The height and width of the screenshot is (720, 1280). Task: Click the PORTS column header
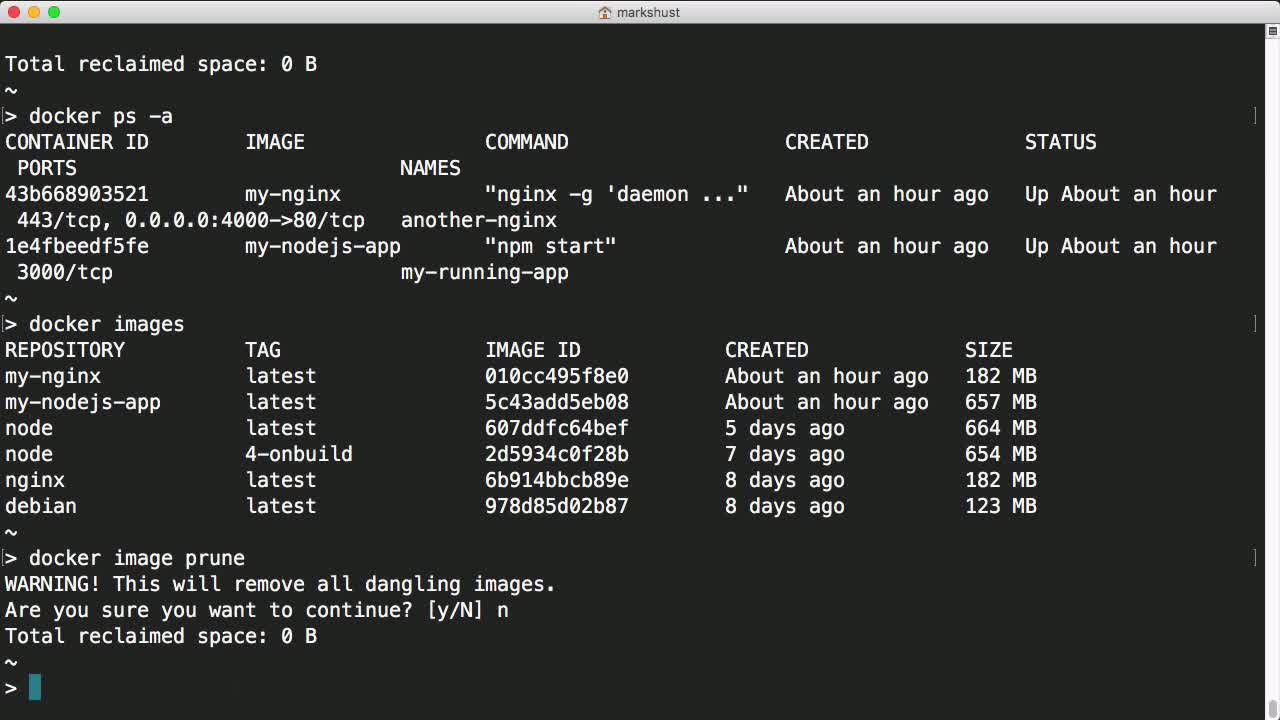point(47,168)
